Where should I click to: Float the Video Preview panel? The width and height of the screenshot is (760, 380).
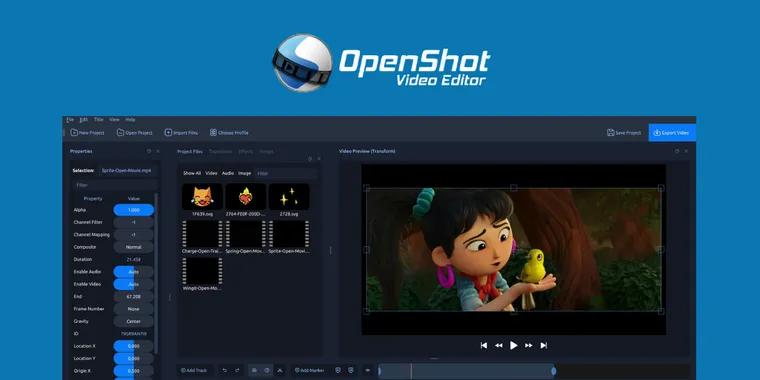coord(677,151)
